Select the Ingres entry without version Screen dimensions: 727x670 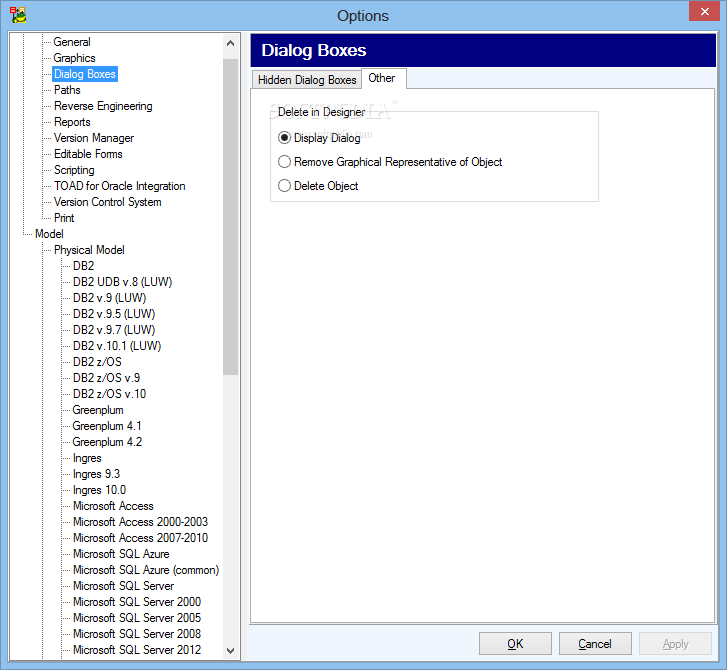(87, 458)
